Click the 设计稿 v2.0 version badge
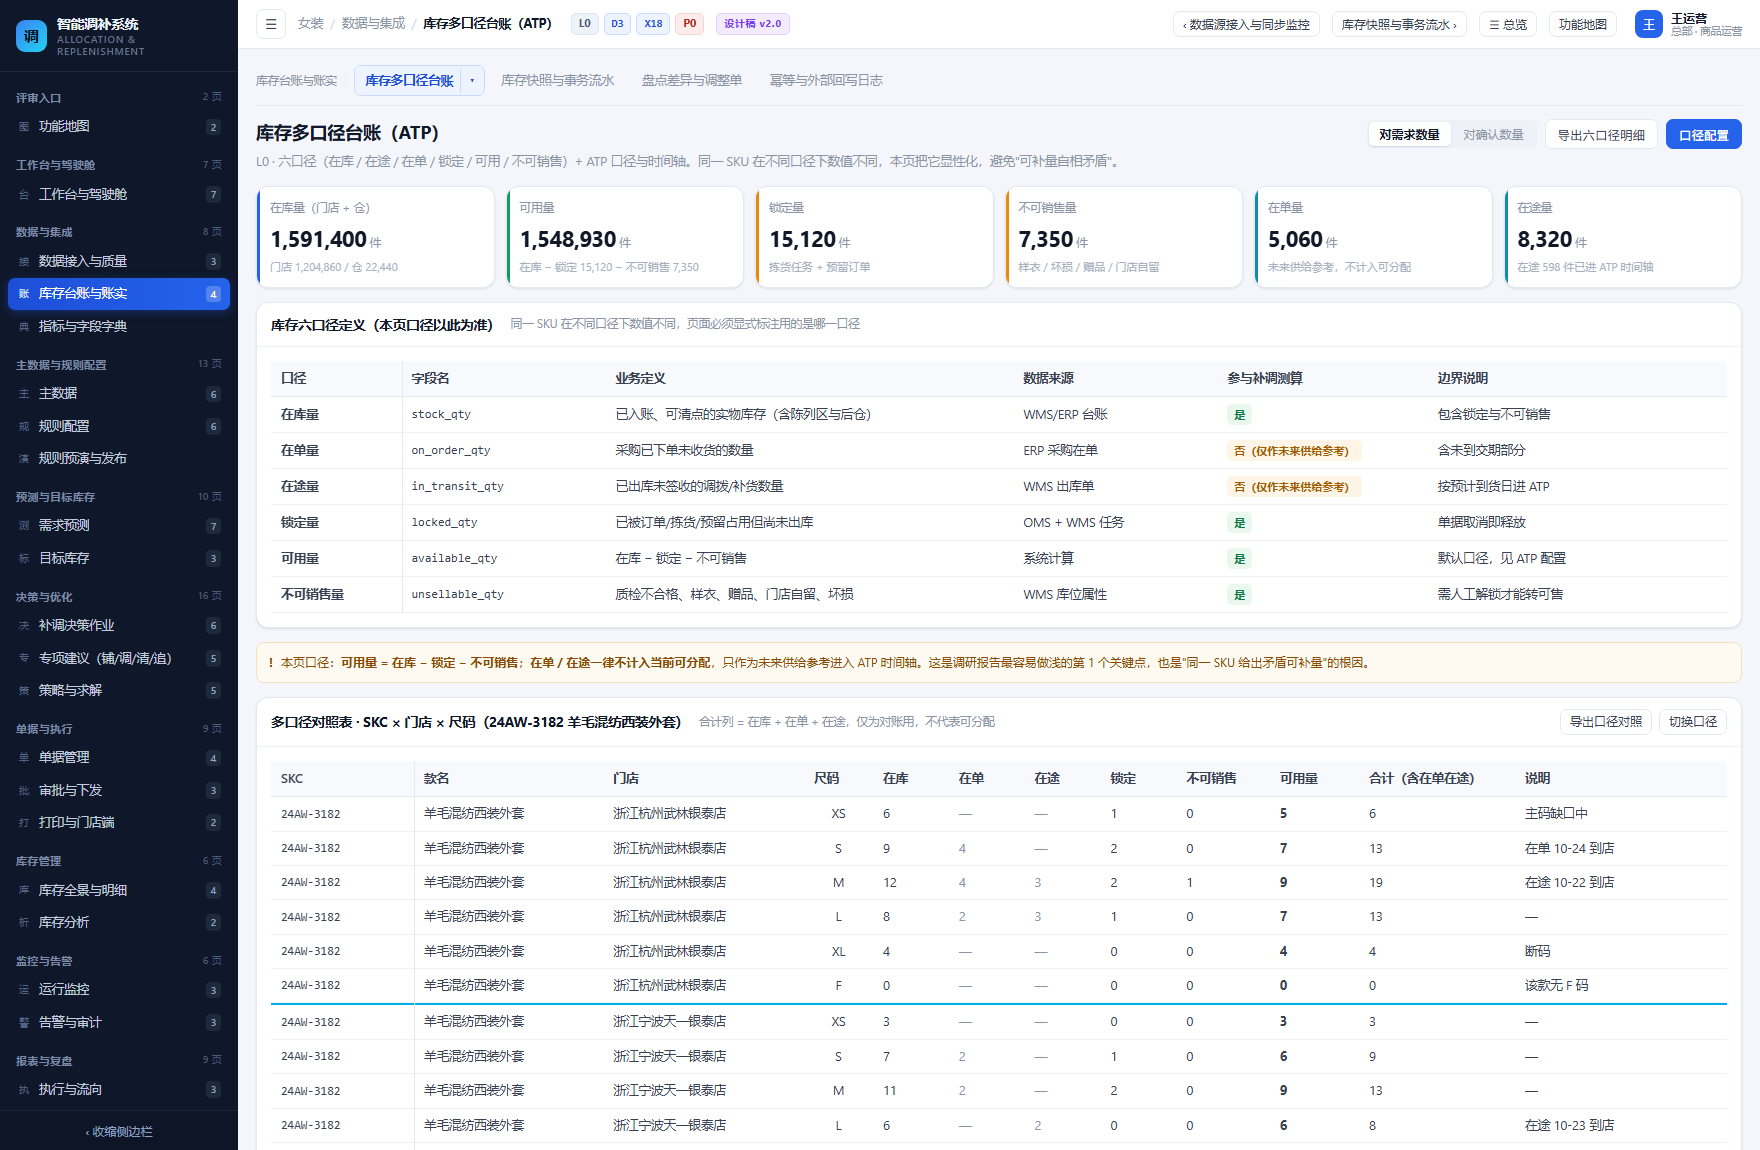Image resolution: width=1760 pixels, height=1150 pixels. tap(752, 24)
